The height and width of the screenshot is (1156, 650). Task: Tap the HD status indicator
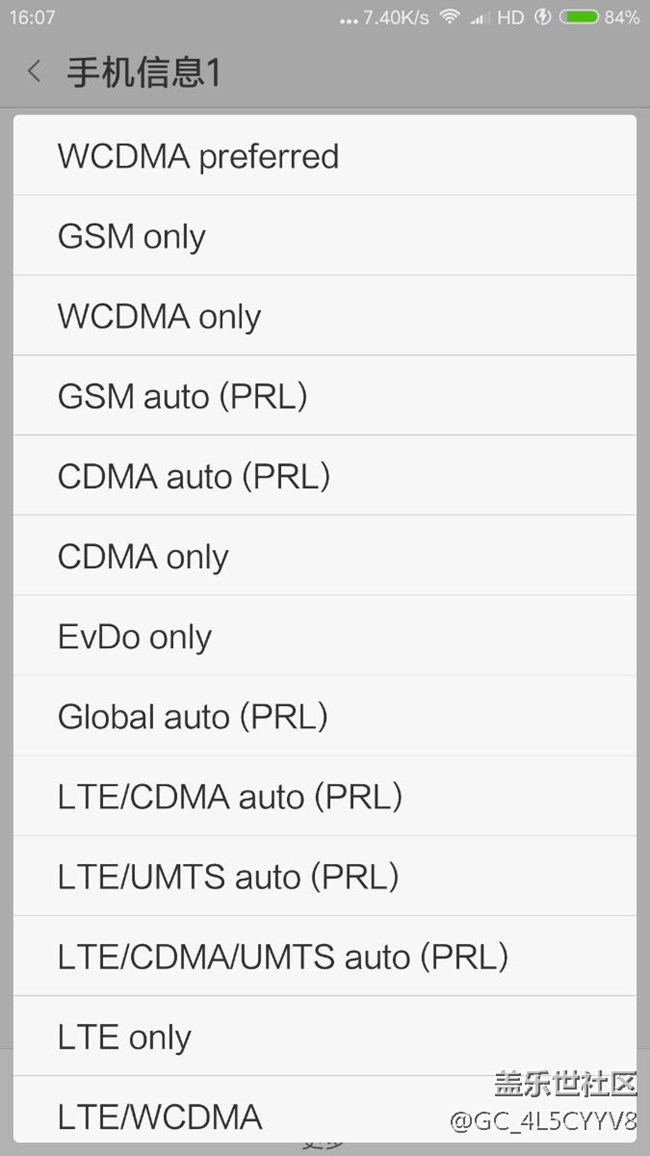click(x=510, y=17)
